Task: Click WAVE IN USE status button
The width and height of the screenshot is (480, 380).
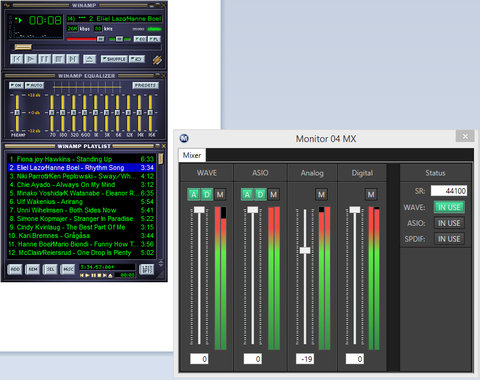Action: click(449, 207)
